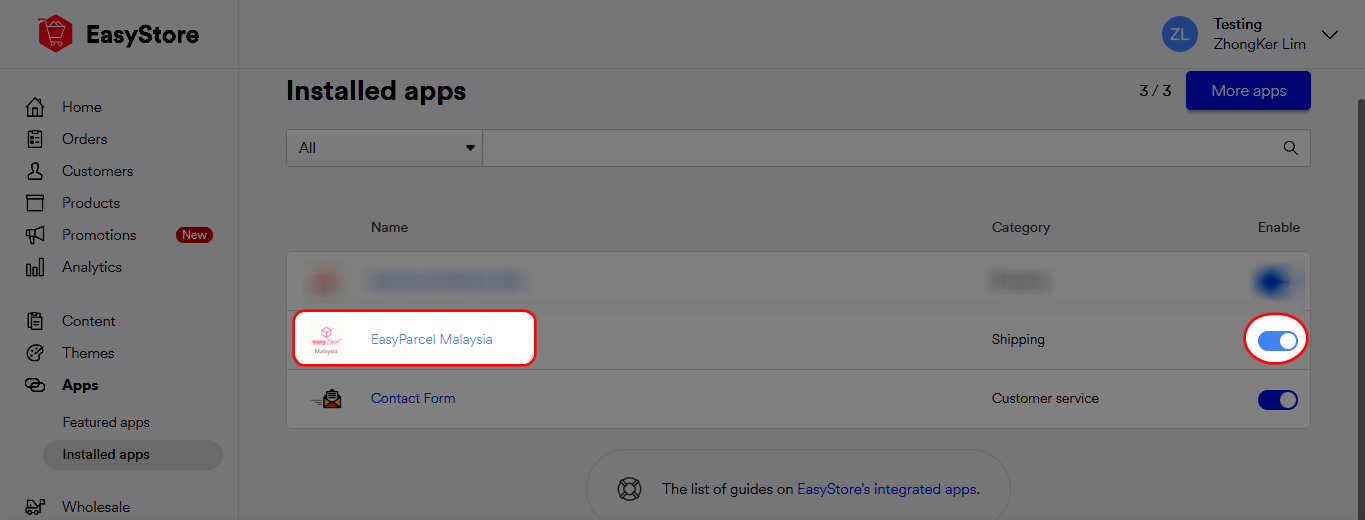The image size is (1365, 520).
Task: Click the Promotions megaphone icon
Action: (35, 235)
